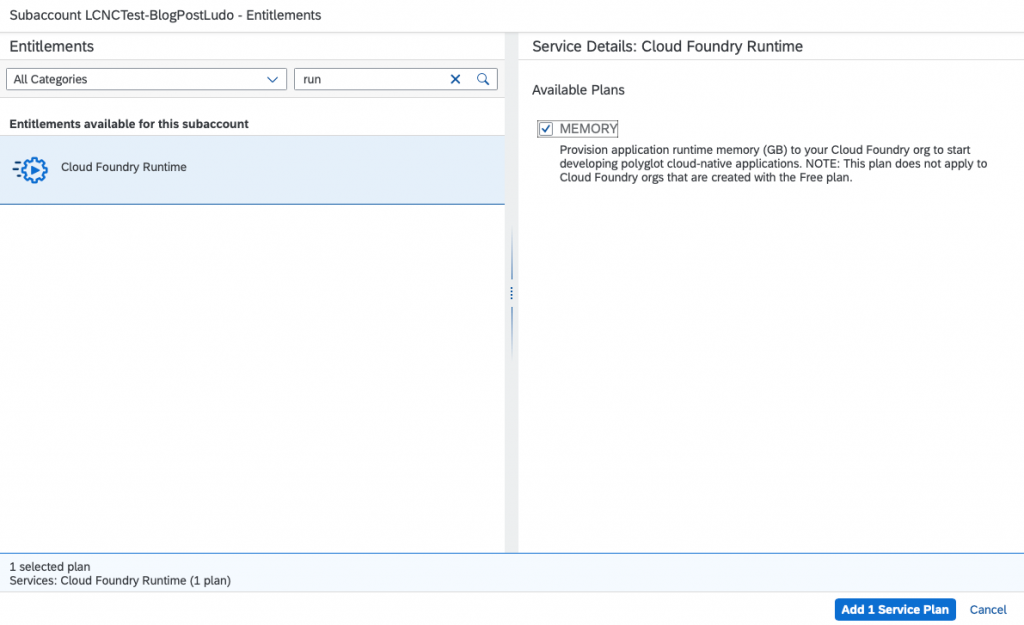Select the Cloud Foundry Runtime entitlement row
This screenshot has height=625, width=1024.
[x=252, y=170]
